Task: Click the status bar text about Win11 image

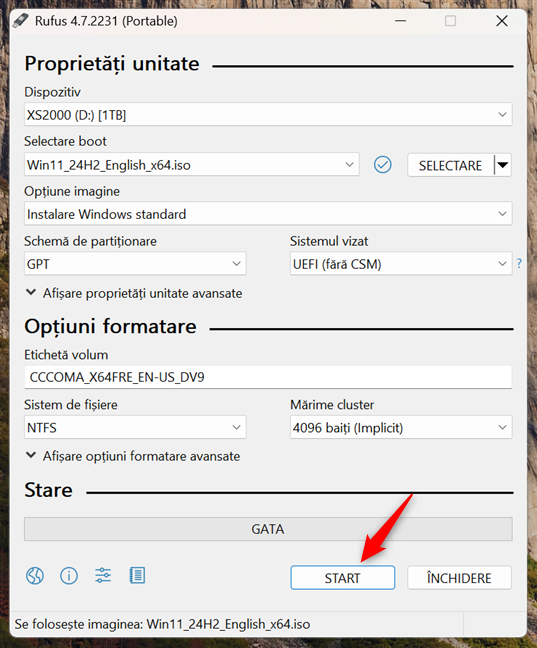Action: (x=162, y=624)
